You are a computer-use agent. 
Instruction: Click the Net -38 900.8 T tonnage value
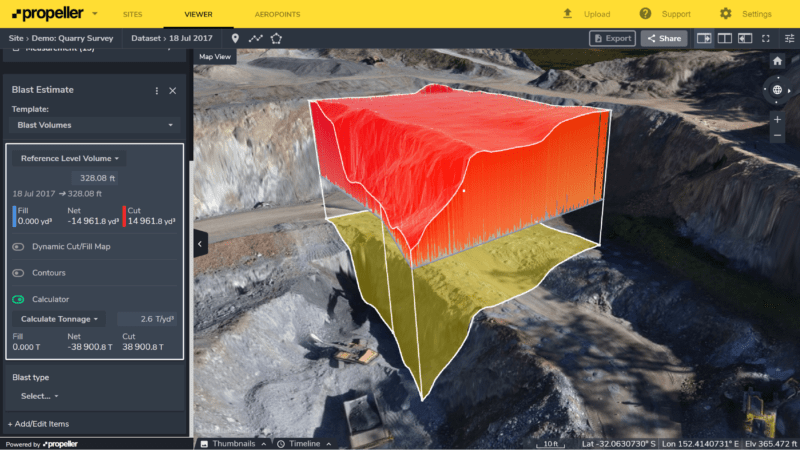click(90, 347)
